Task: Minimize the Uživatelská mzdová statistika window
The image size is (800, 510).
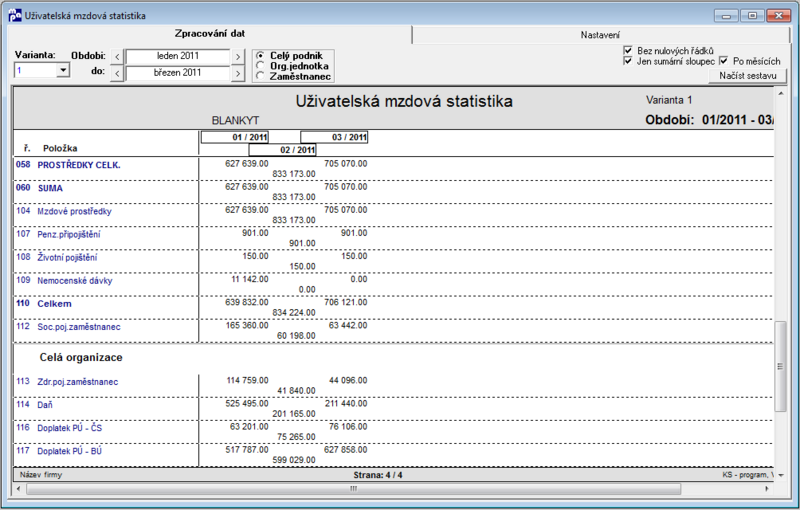Action: click(x=726, y=16)
